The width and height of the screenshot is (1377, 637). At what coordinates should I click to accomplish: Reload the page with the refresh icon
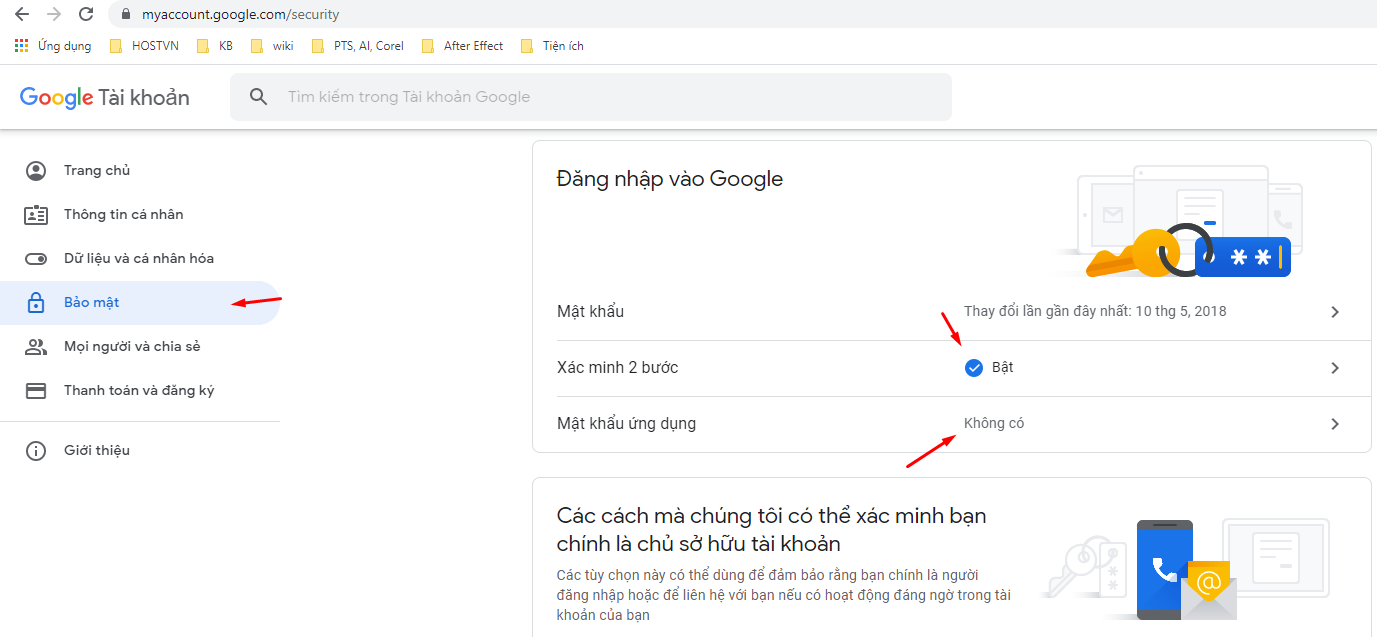(x=86, y=14)
